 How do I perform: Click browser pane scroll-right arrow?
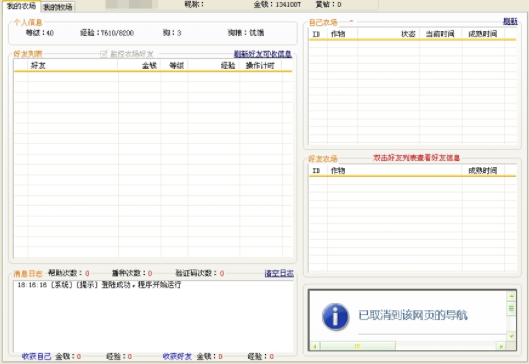point(501,346)
